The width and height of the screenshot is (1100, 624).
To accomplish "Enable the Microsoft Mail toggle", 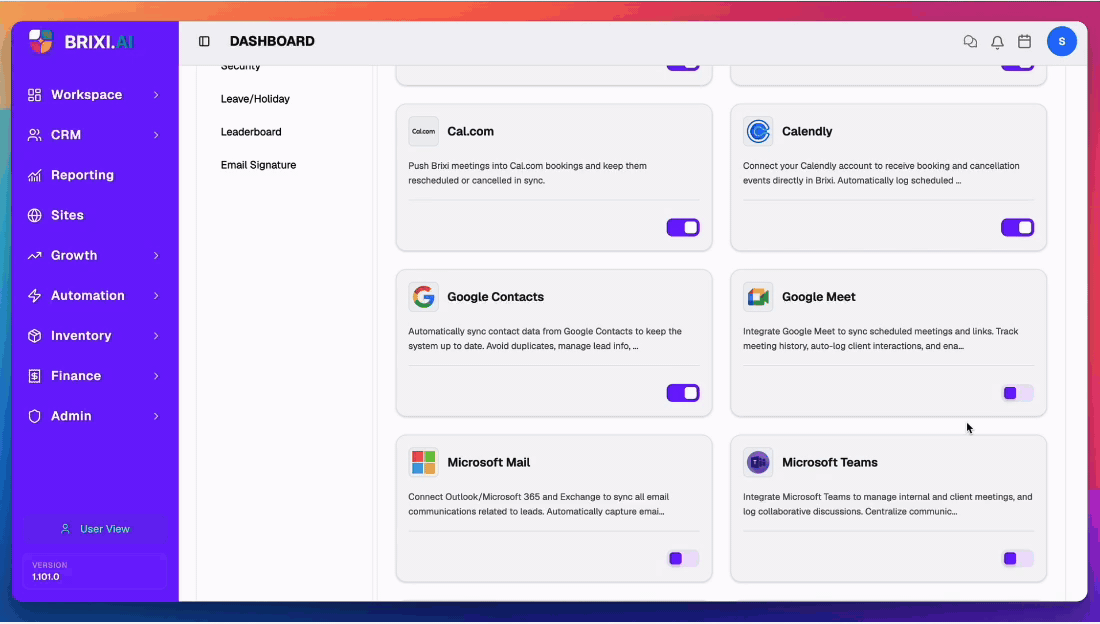I will 683,559.
